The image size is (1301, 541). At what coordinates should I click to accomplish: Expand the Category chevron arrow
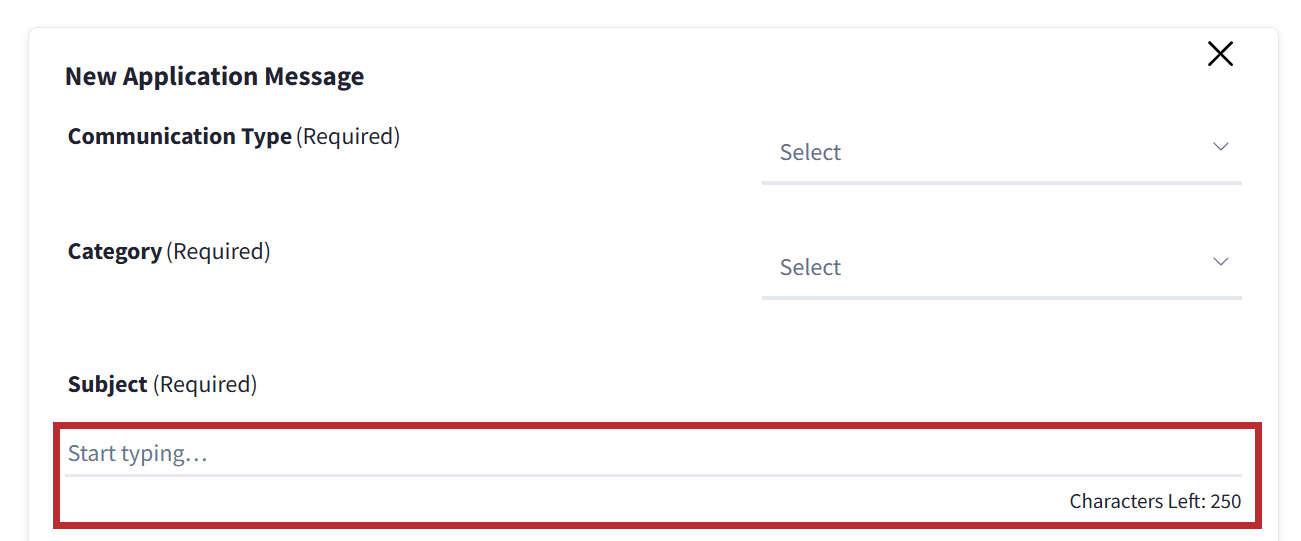tap(1220, 262)
